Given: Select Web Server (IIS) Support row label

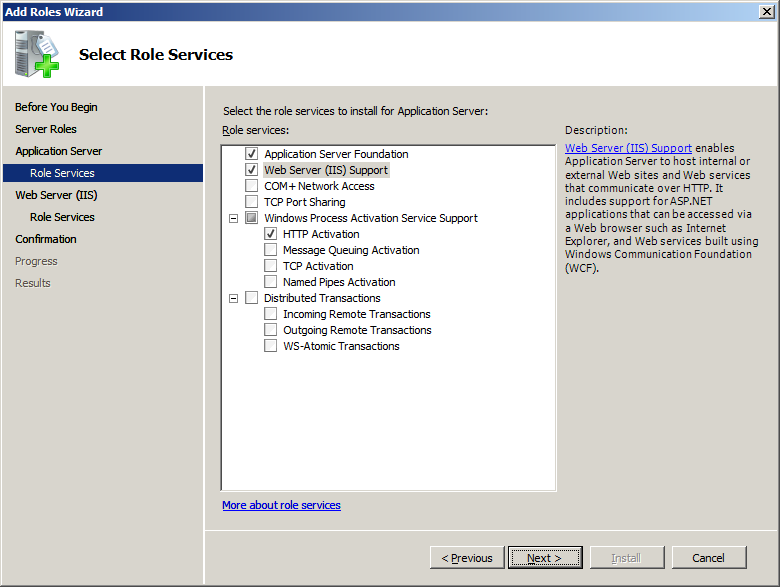Looking at the screenshot, I should point(326,170).
